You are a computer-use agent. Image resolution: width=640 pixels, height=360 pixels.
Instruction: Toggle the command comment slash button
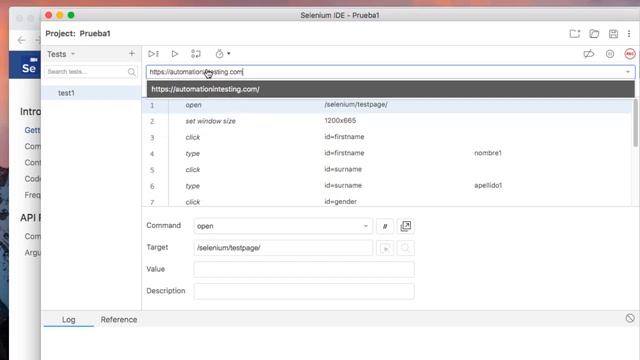(x=385, y=226)
